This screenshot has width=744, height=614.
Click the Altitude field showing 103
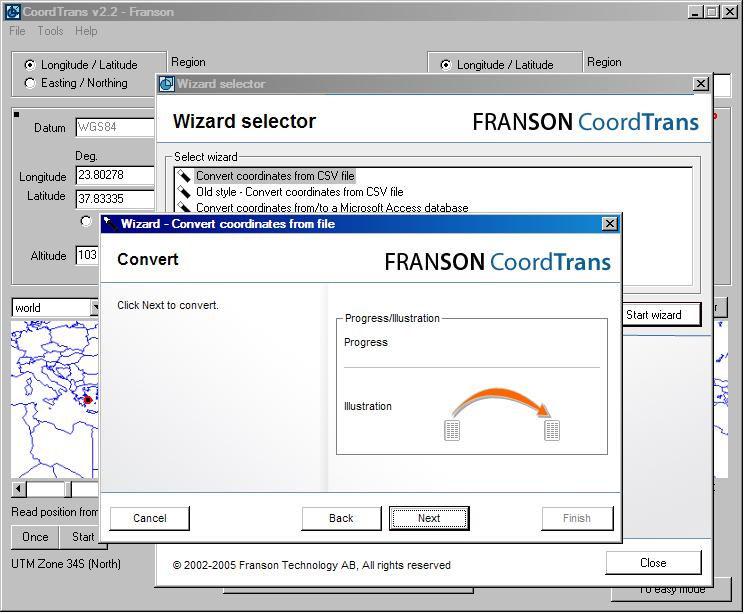pos(88,255)
